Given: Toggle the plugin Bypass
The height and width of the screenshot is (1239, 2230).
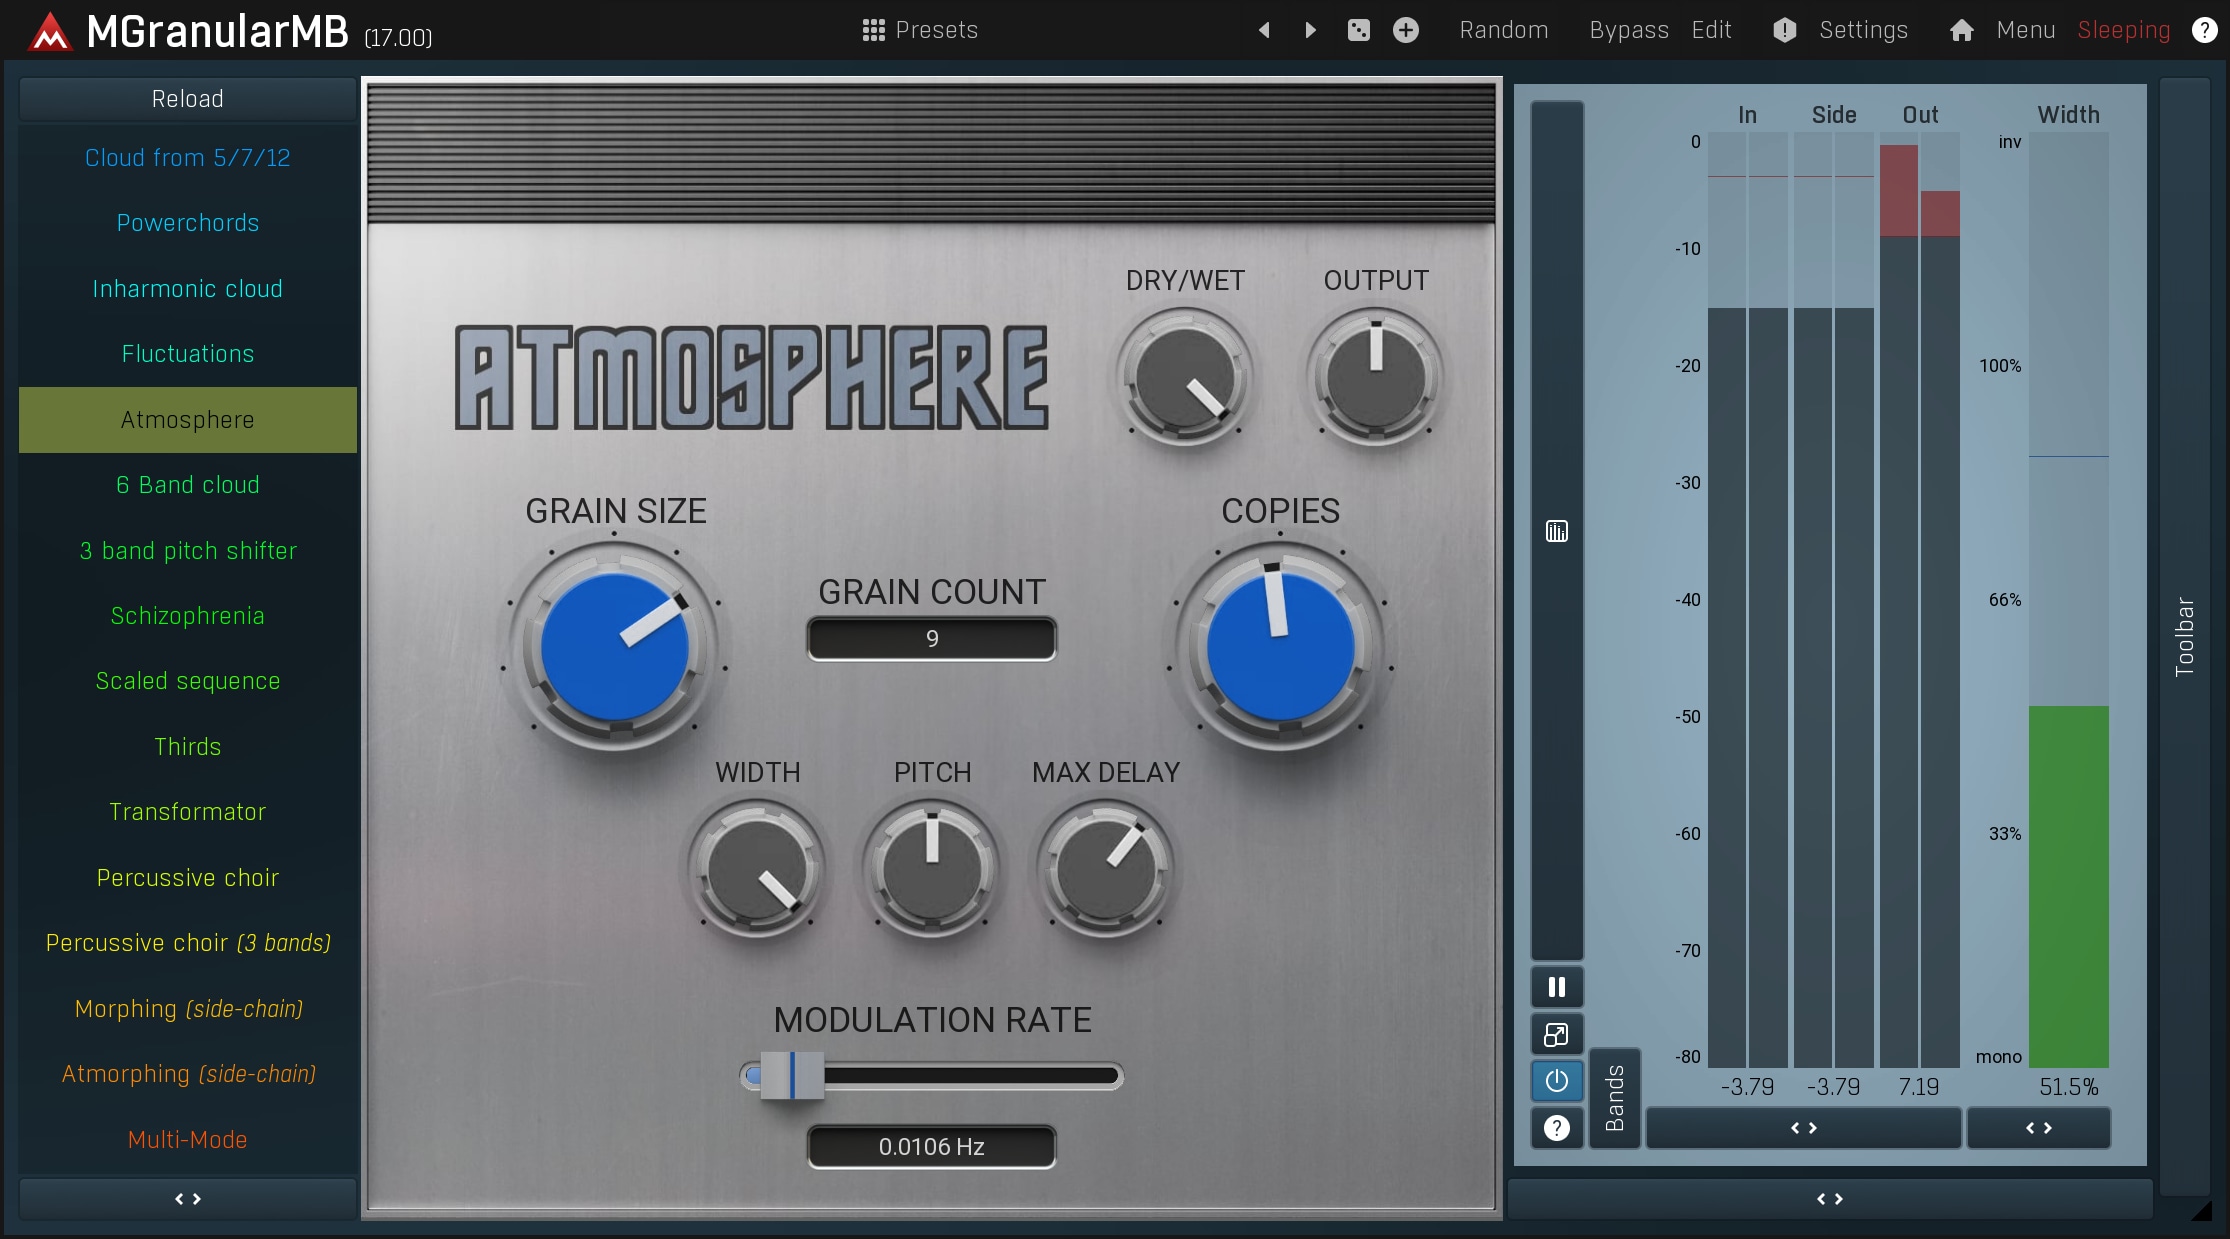Looking at the screenshot, I should (x=1628, y=30).
